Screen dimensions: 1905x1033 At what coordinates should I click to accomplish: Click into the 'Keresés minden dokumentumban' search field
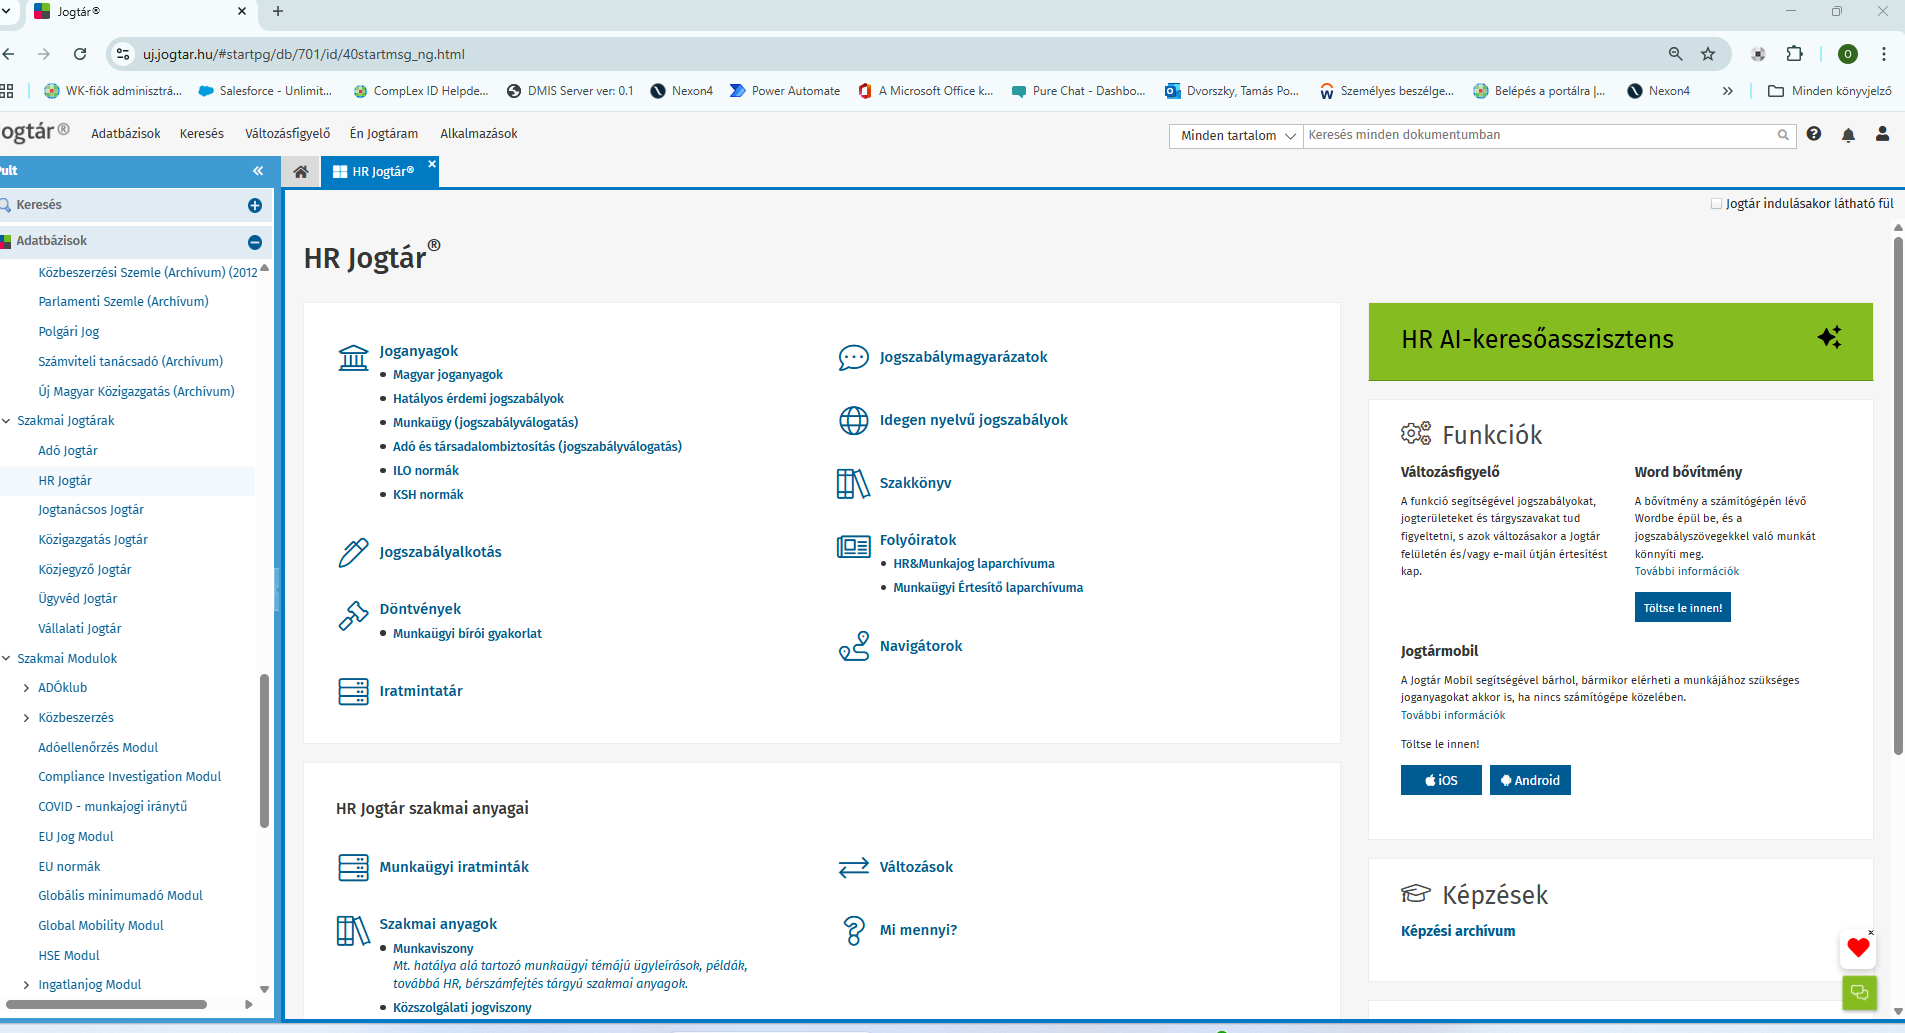pyautogui.click(x=1538, y=135)
